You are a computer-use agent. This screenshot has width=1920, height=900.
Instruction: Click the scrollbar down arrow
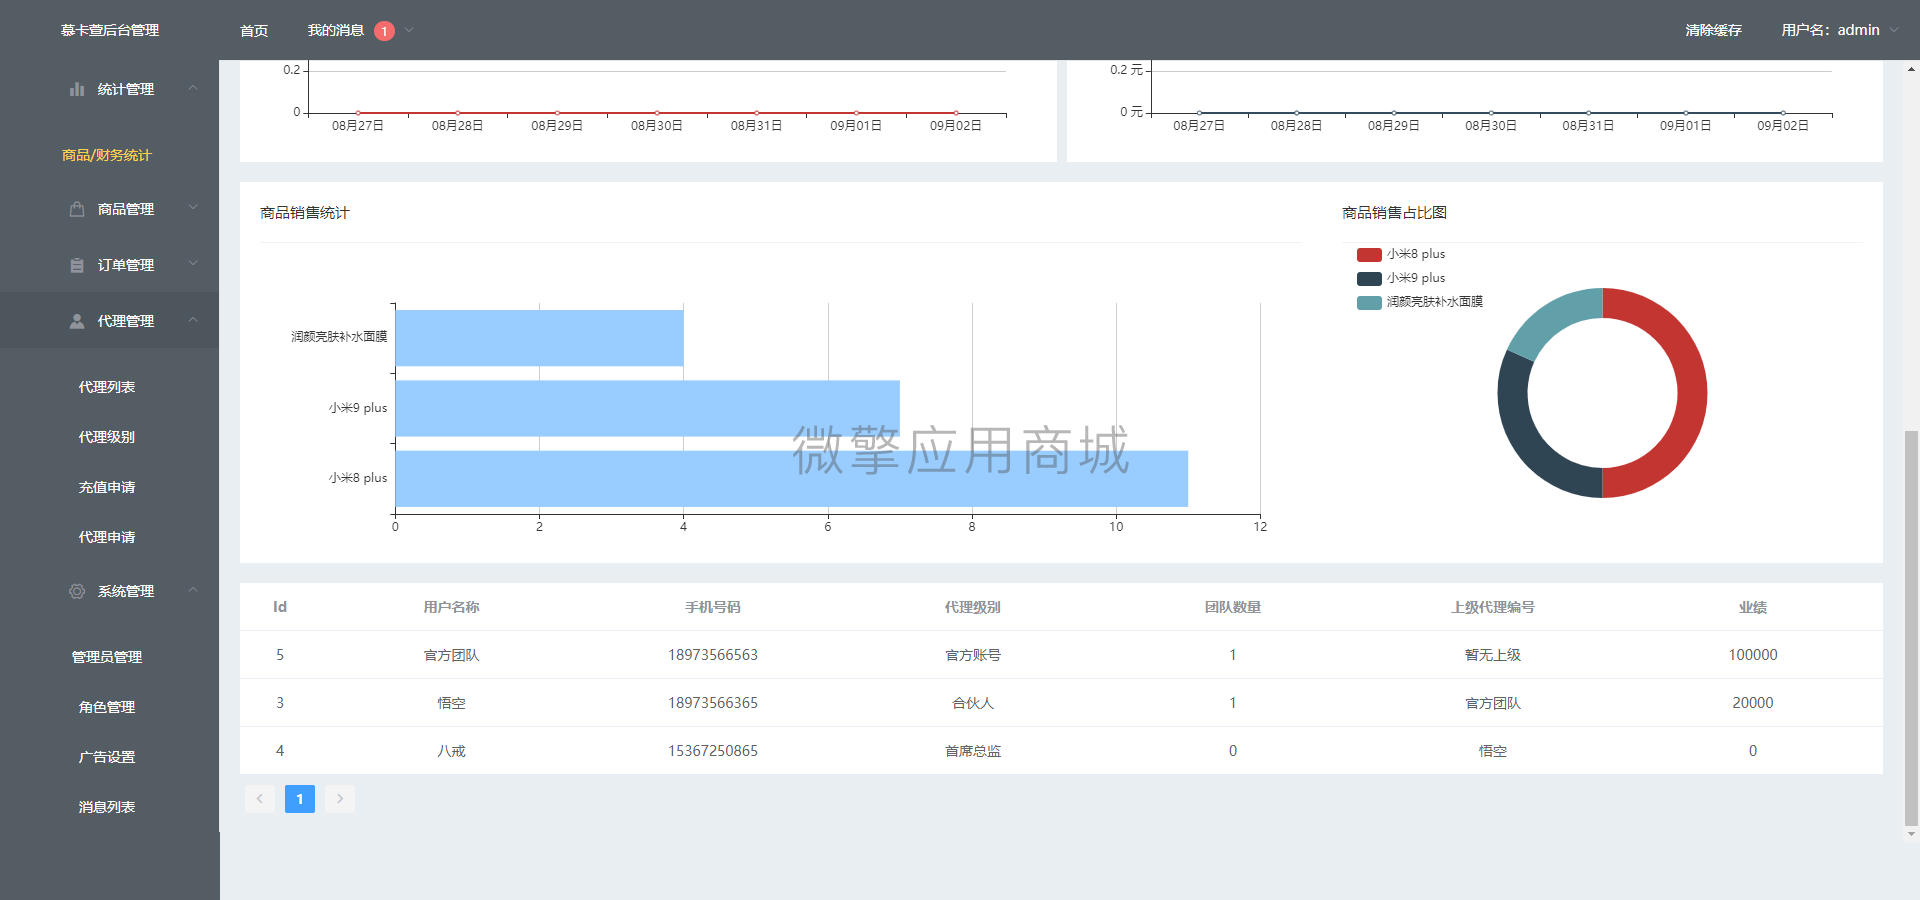1911,833
